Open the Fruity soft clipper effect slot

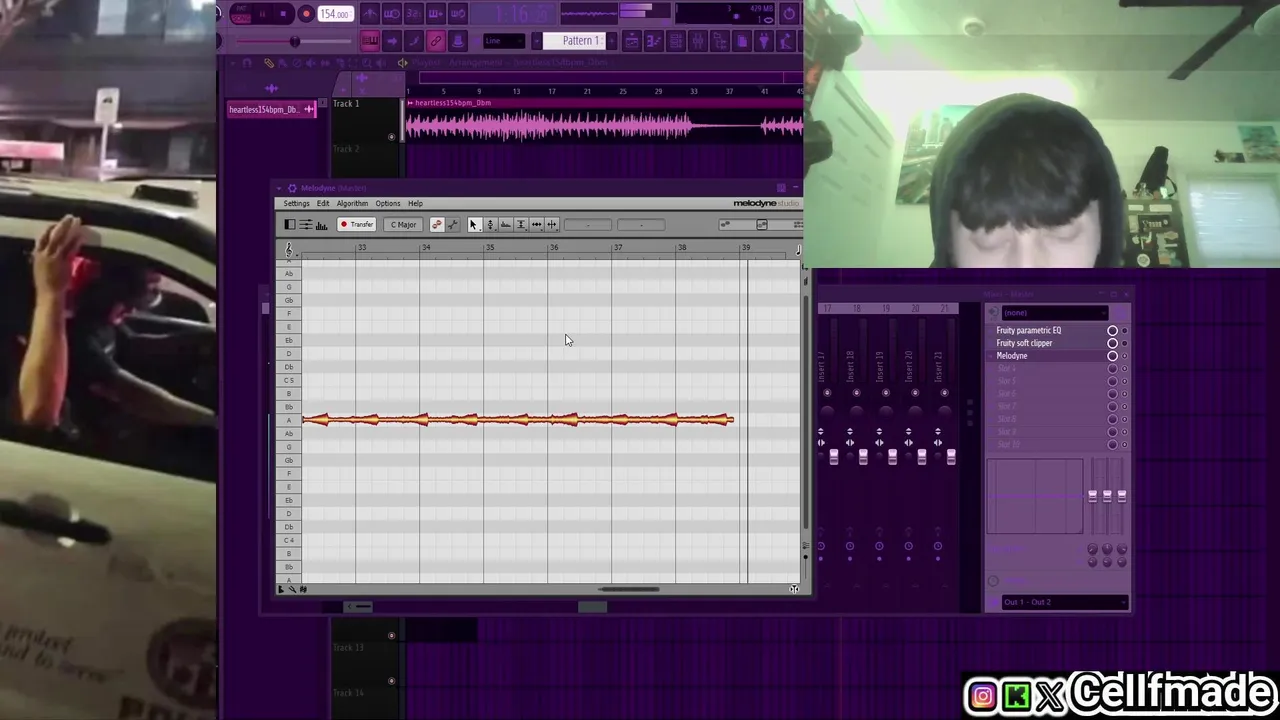(x=1024, y=343)
